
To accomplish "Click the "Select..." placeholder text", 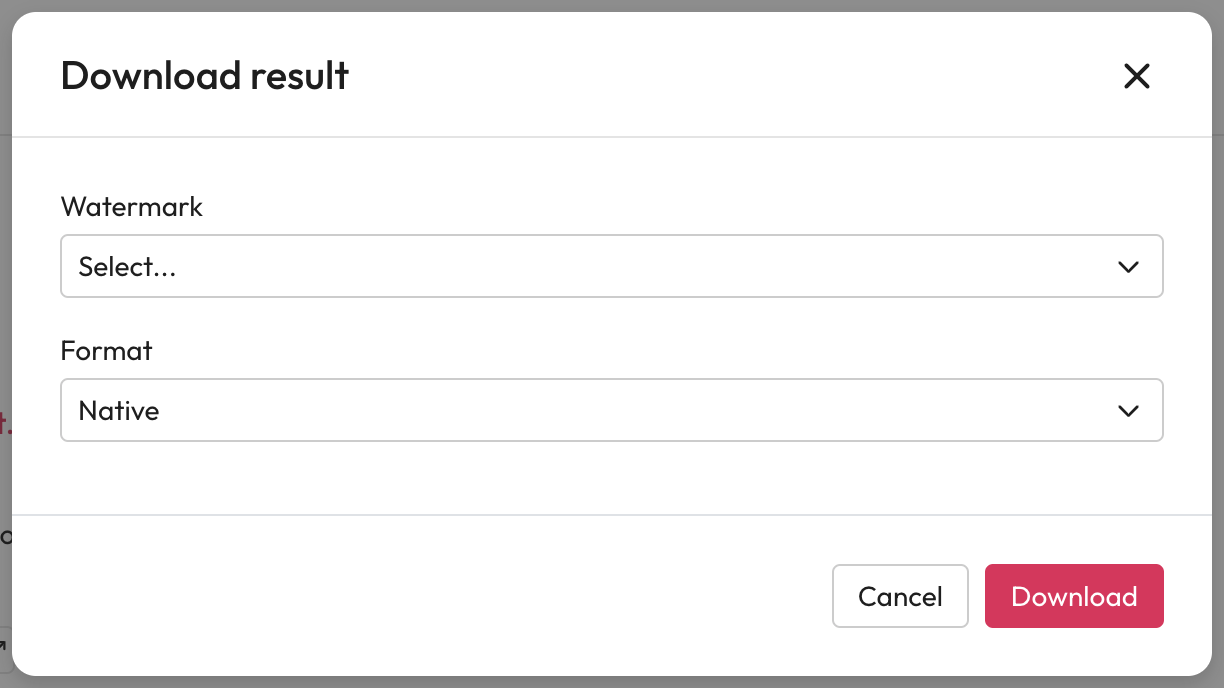I will tap(127, 267).
